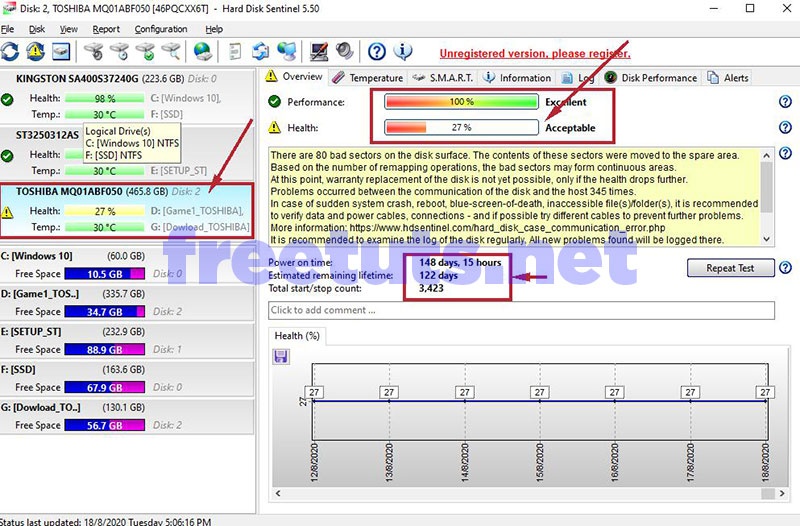Select the G: [Dowload_TO..] logical drive

127,416
